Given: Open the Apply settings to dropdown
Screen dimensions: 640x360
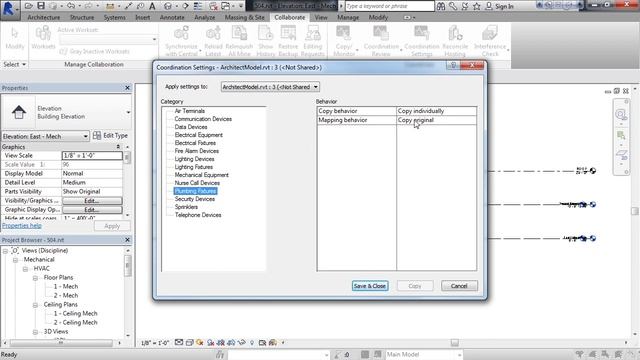Looking at the screenshot, I should (x=270, y=87).
